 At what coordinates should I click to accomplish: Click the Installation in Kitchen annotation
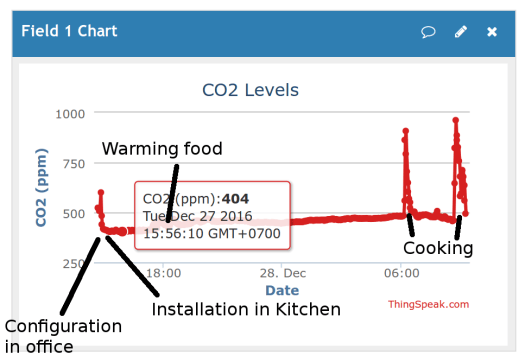(246, 309)
